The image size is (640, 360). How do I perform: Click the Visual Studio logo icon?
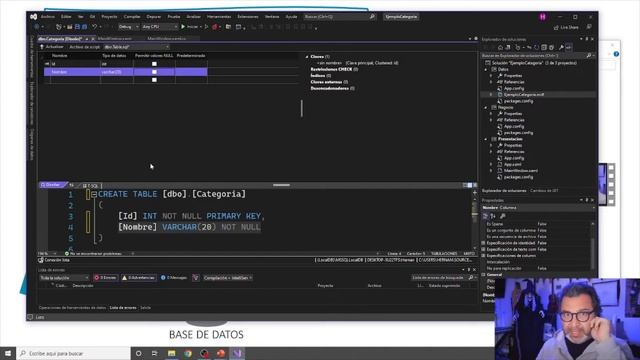tap(33, 17)
